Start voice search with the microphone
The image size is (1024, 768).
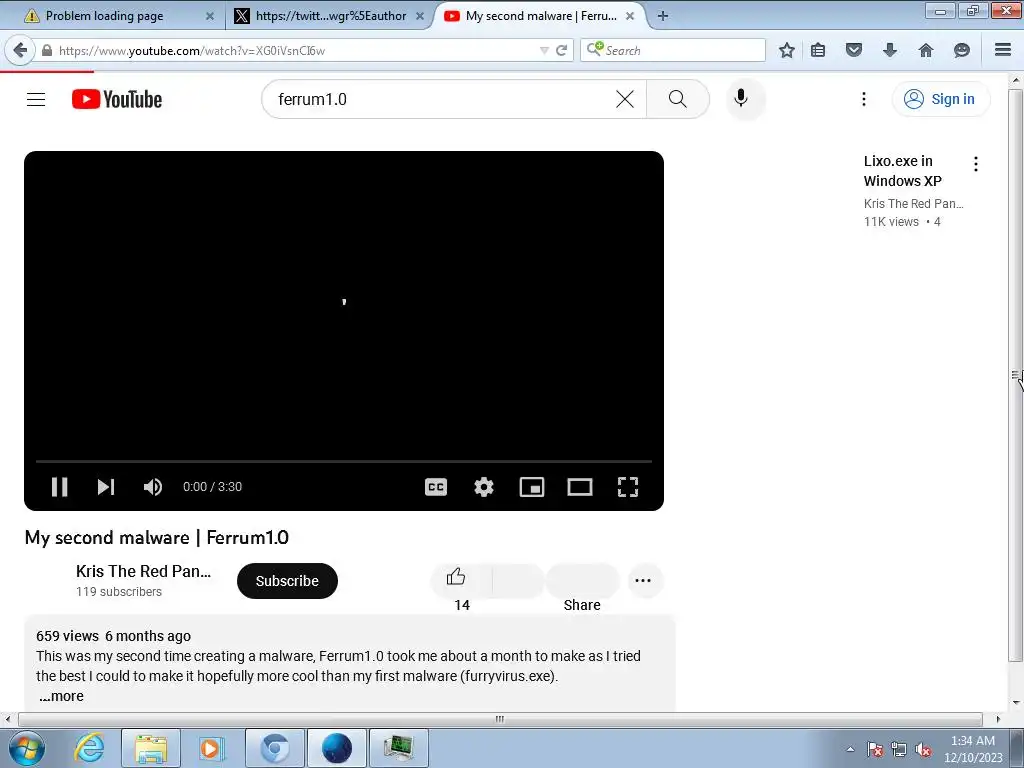tap(741, 99)
